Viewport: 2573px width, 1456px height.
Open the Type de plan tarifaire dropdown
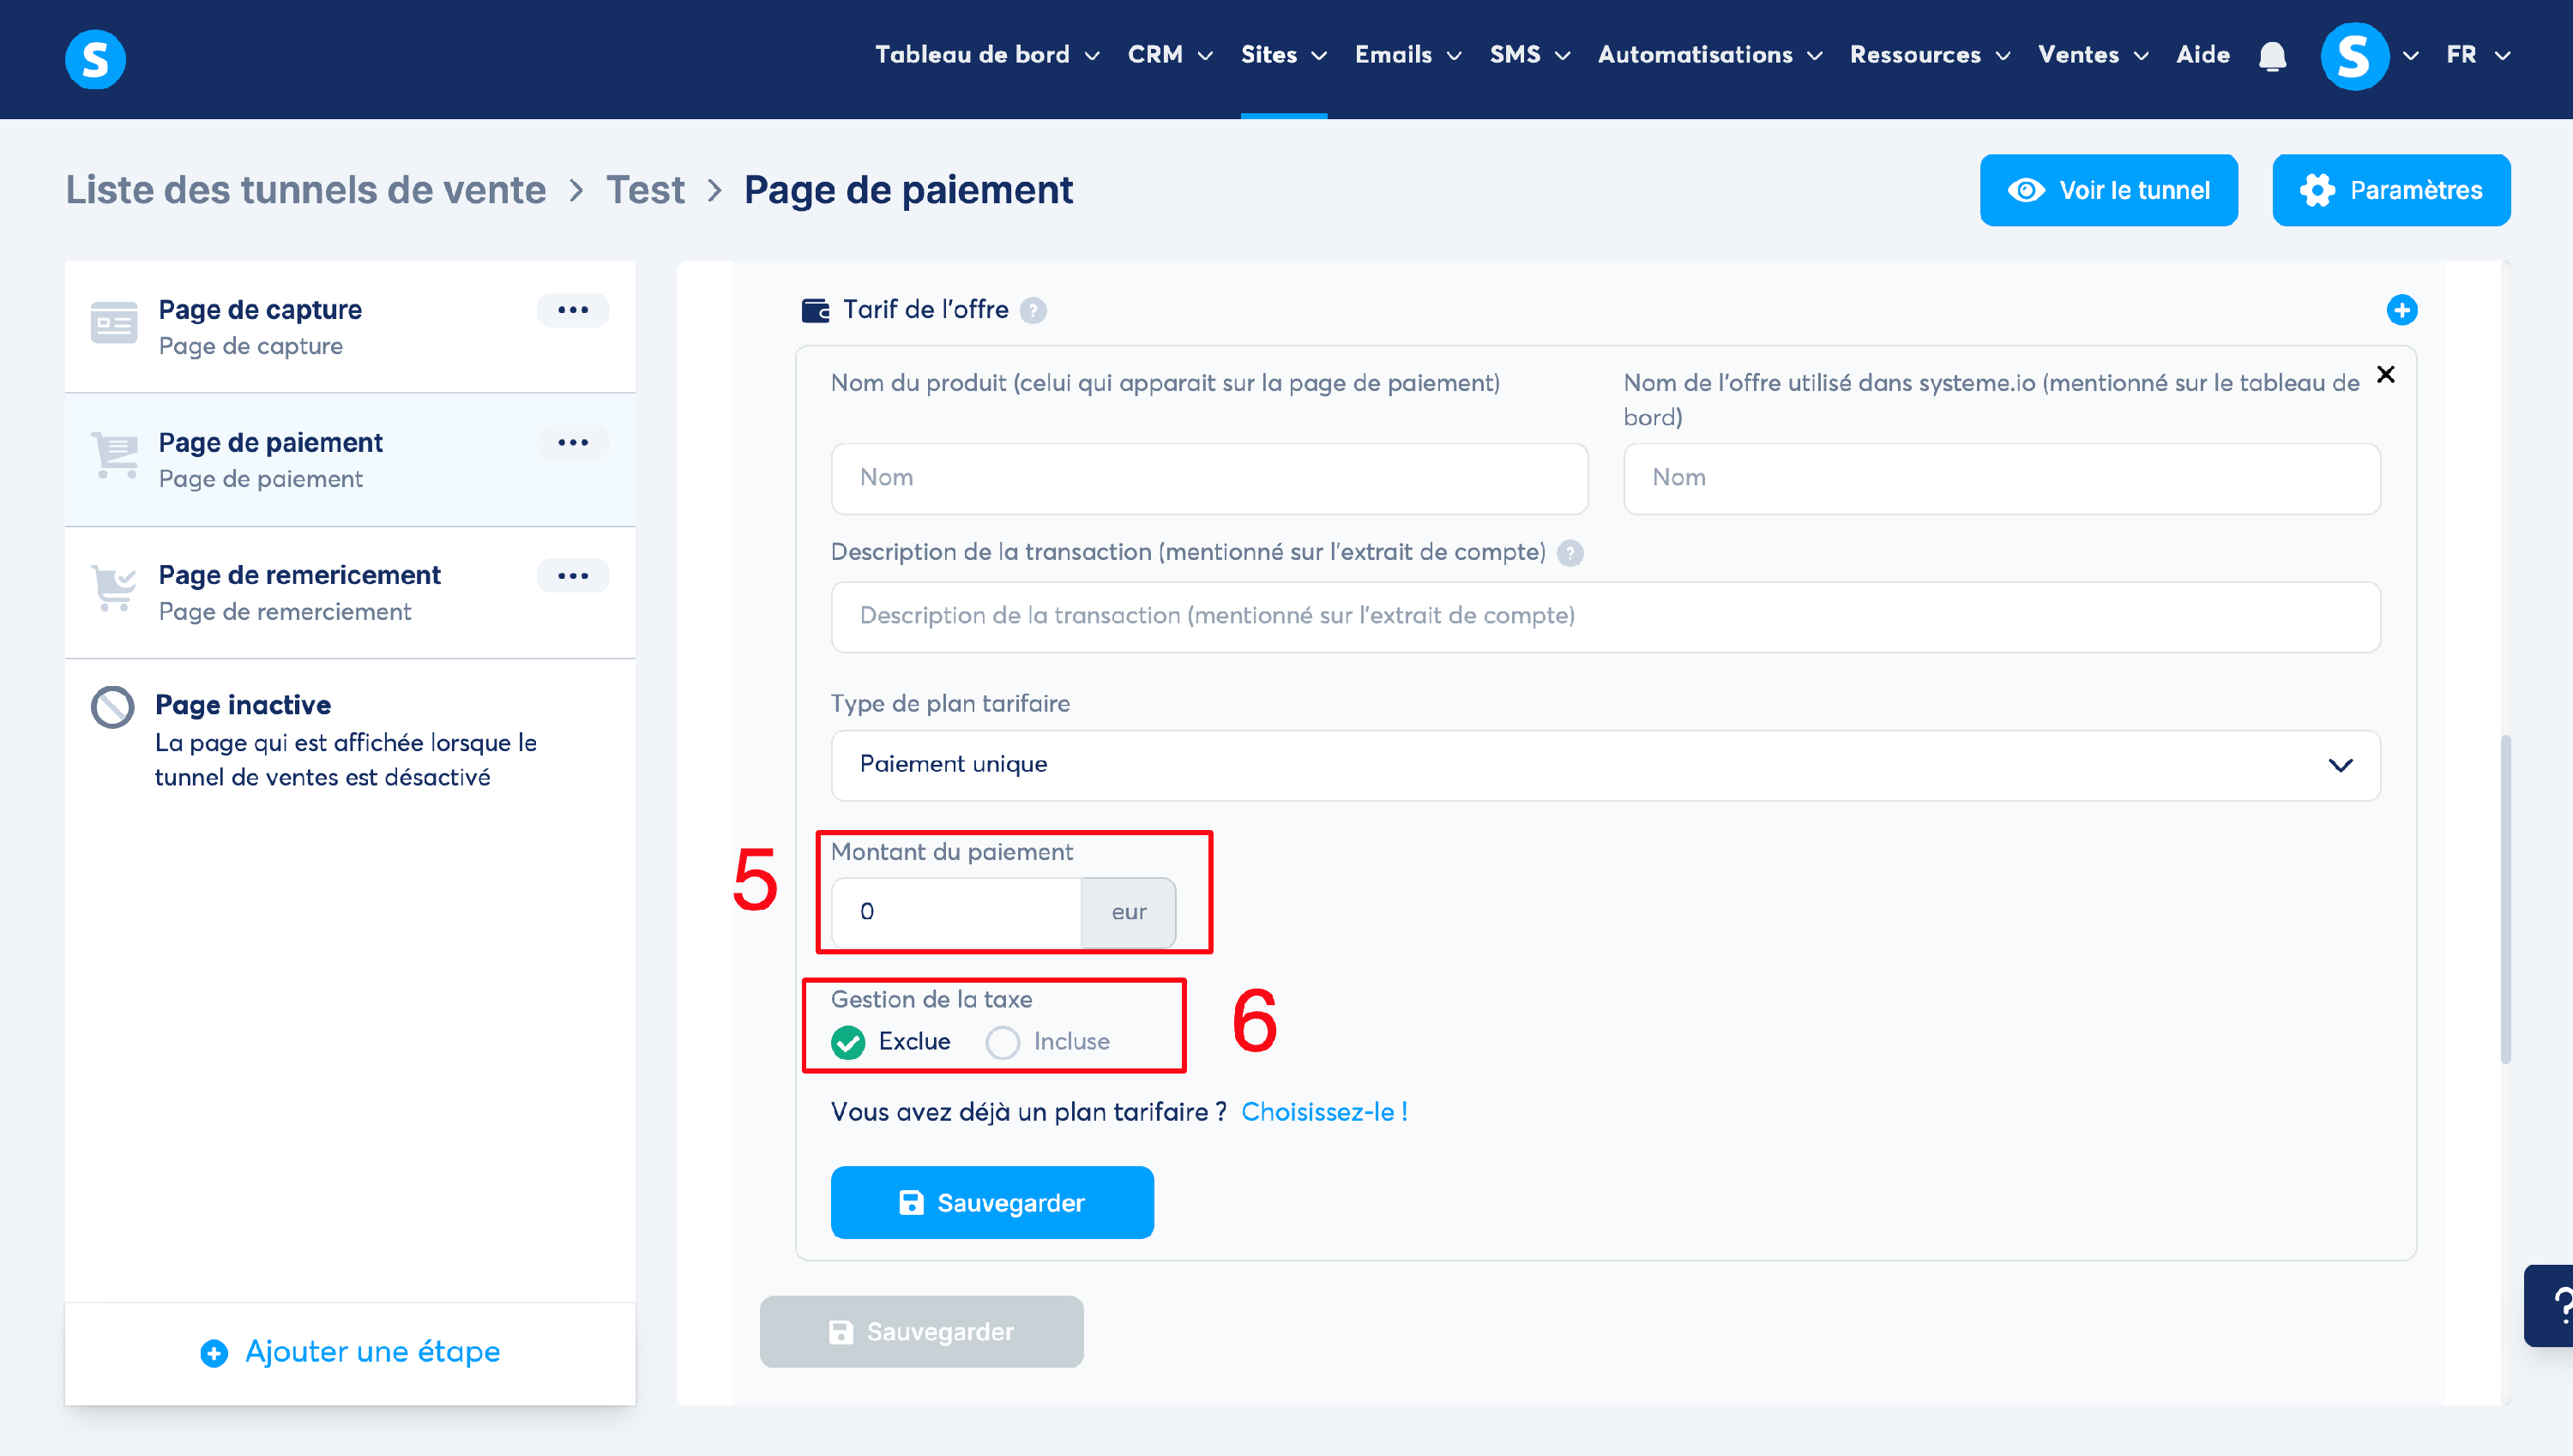[x=1604, y=765]
